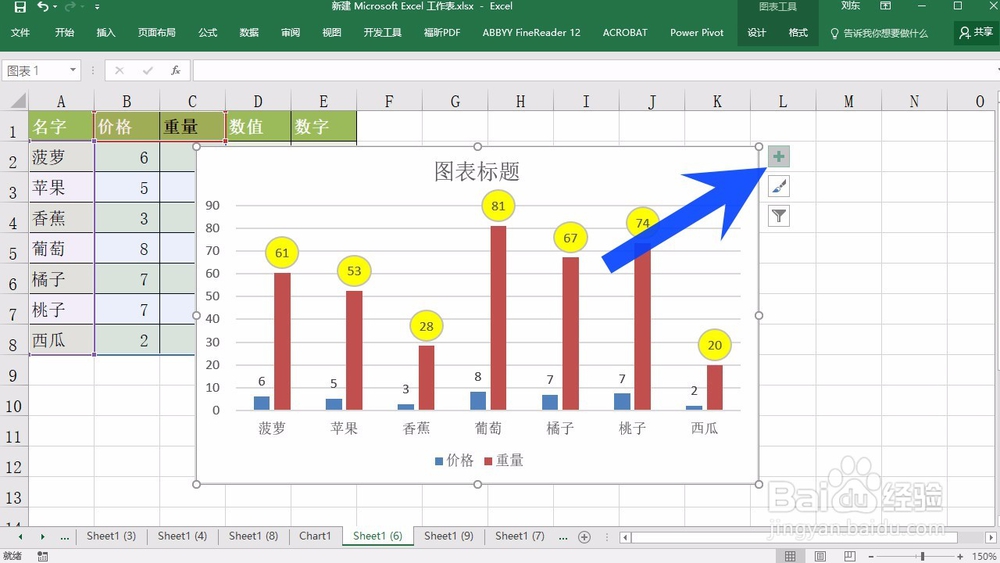The height and width of the screenshot is (563, 1000).
Task: Click the Chart Elements plus button
Action: (779, 156)
